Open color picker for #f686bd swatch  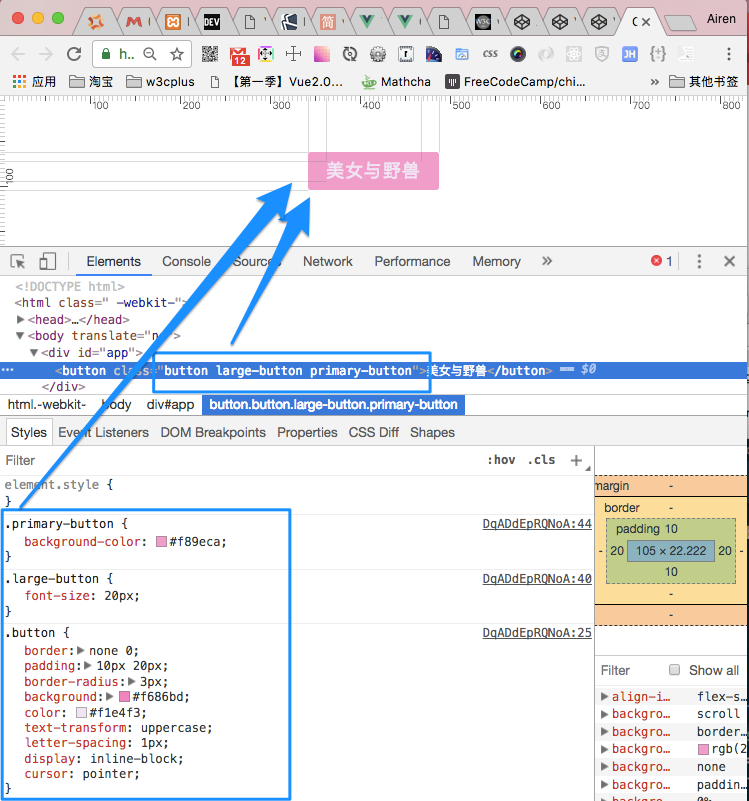point(124,696)
